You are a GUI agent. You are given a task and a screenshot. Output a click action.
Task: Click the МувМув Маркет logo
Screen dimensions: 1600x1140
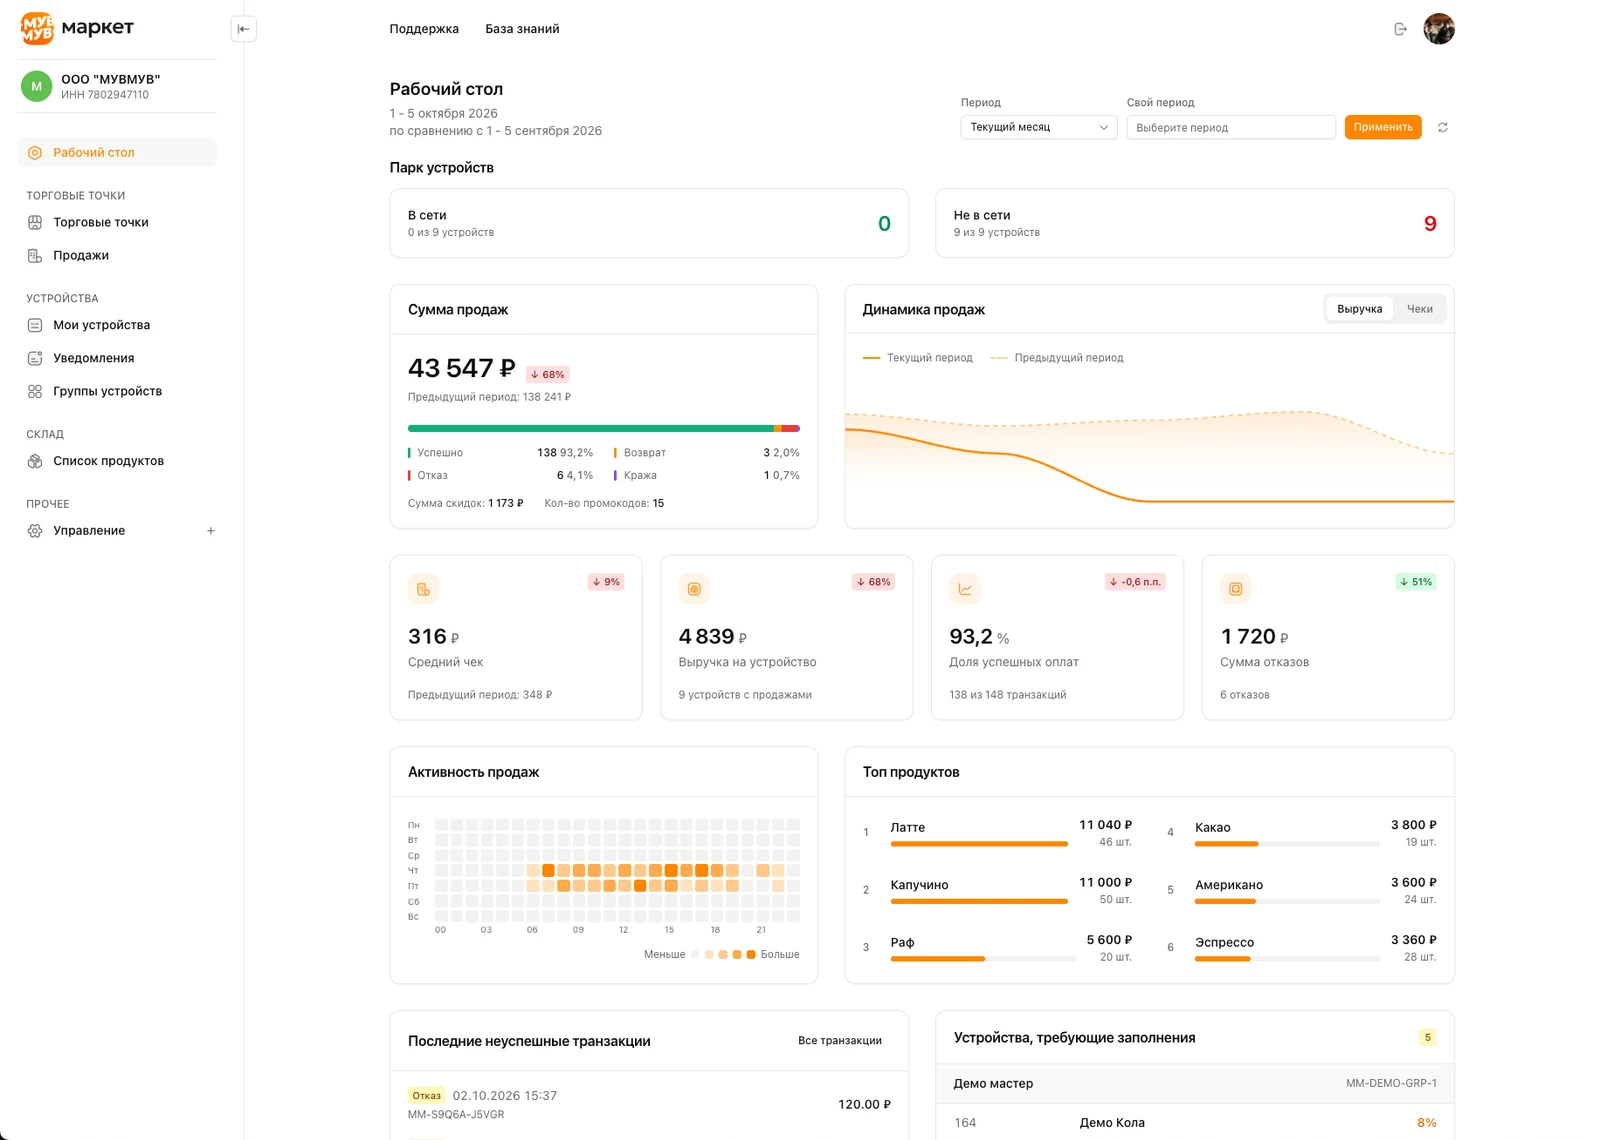77,28
